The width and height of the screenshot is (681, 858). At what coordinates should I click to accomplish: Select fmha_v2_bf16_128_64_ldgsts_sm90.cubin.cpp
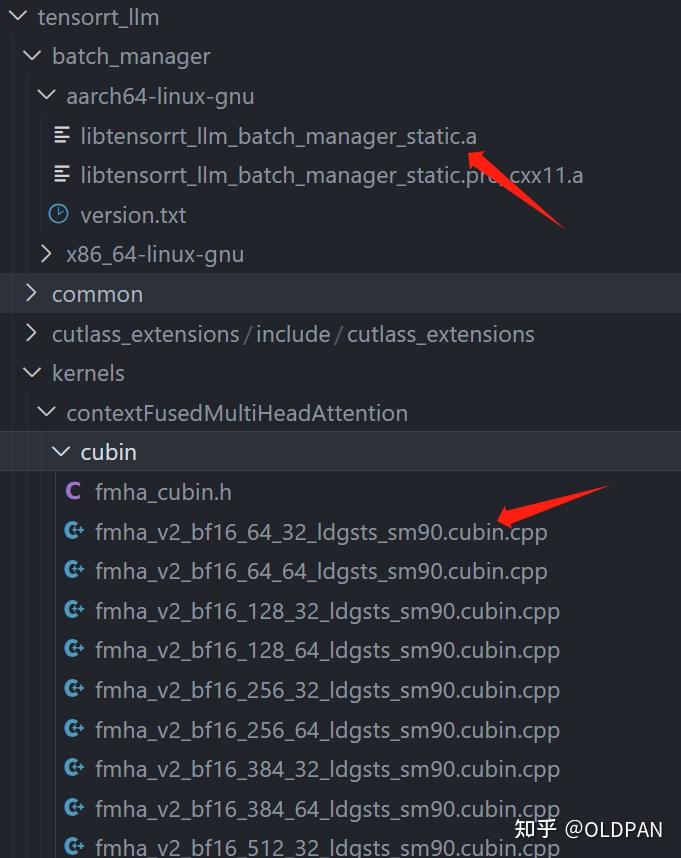coord(327,650)
